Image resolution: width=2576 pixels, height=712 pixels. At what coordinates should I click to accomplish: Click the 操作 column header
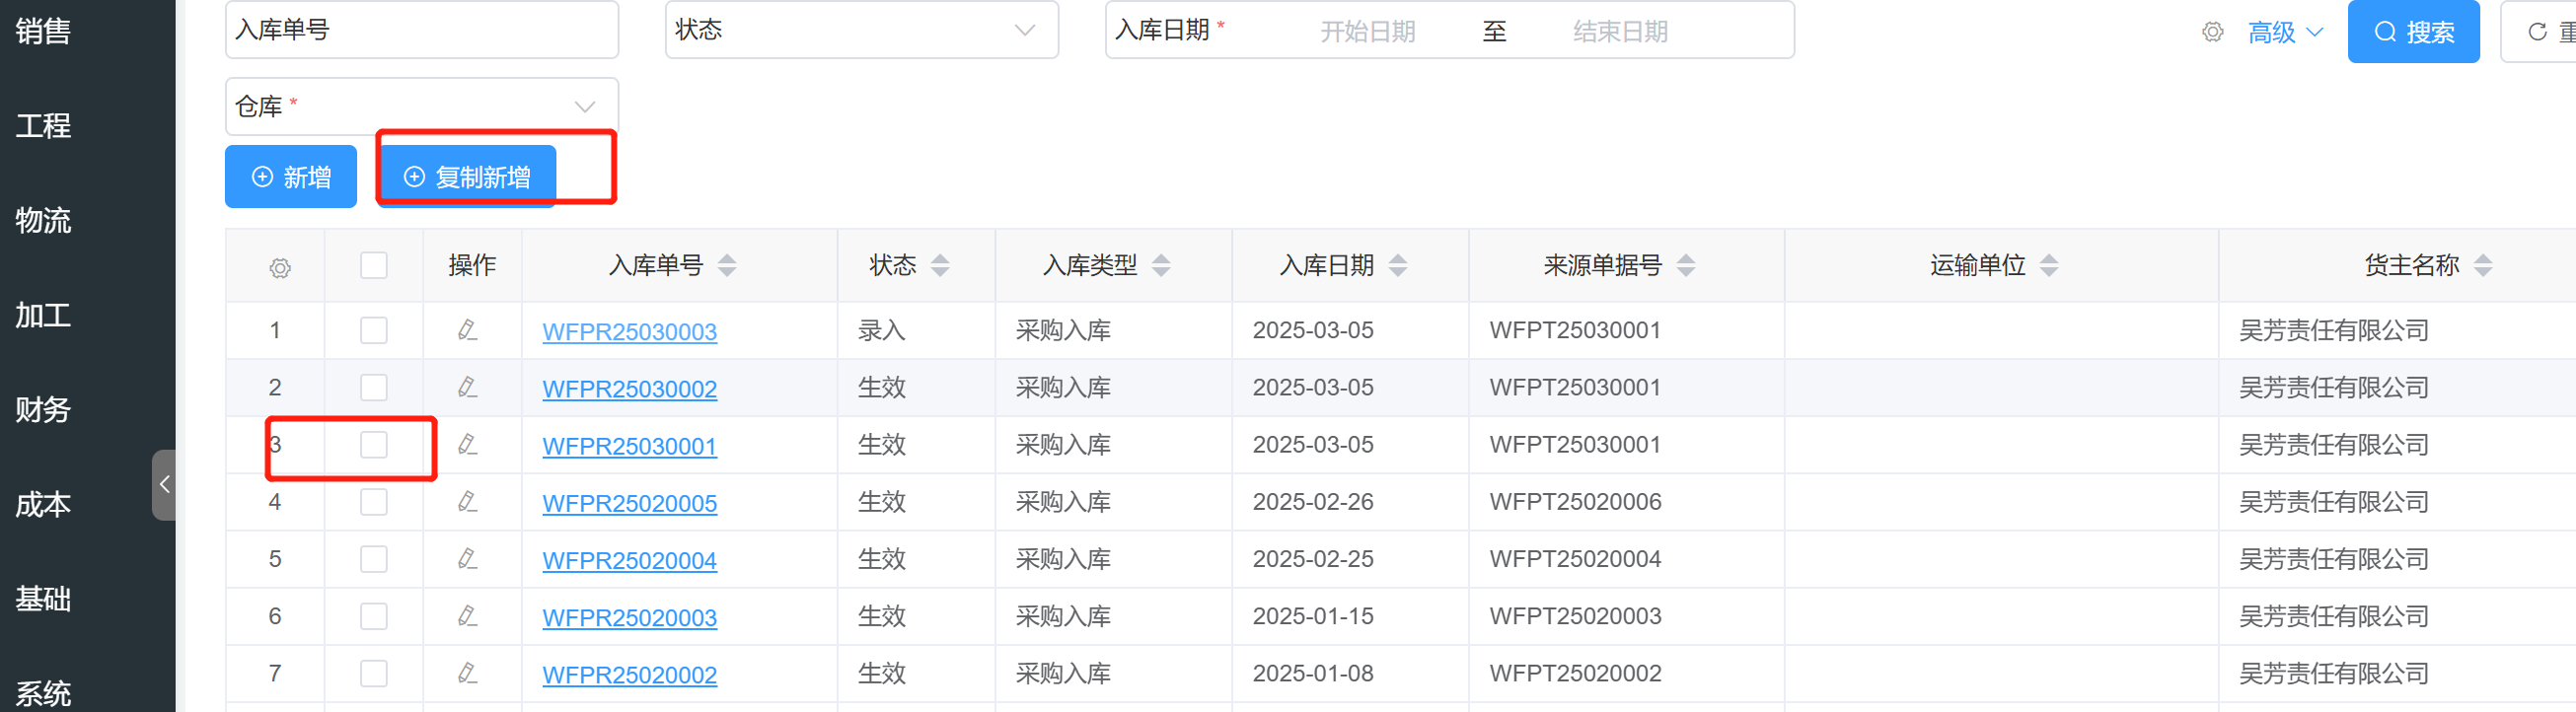click(472, 265)
